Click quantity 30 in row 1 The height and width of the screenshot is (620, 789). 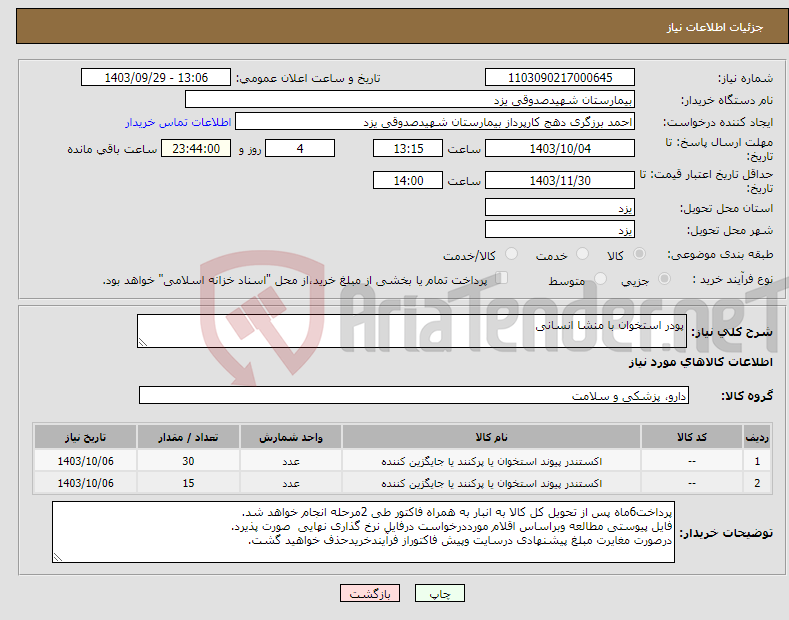pos(188,461)
